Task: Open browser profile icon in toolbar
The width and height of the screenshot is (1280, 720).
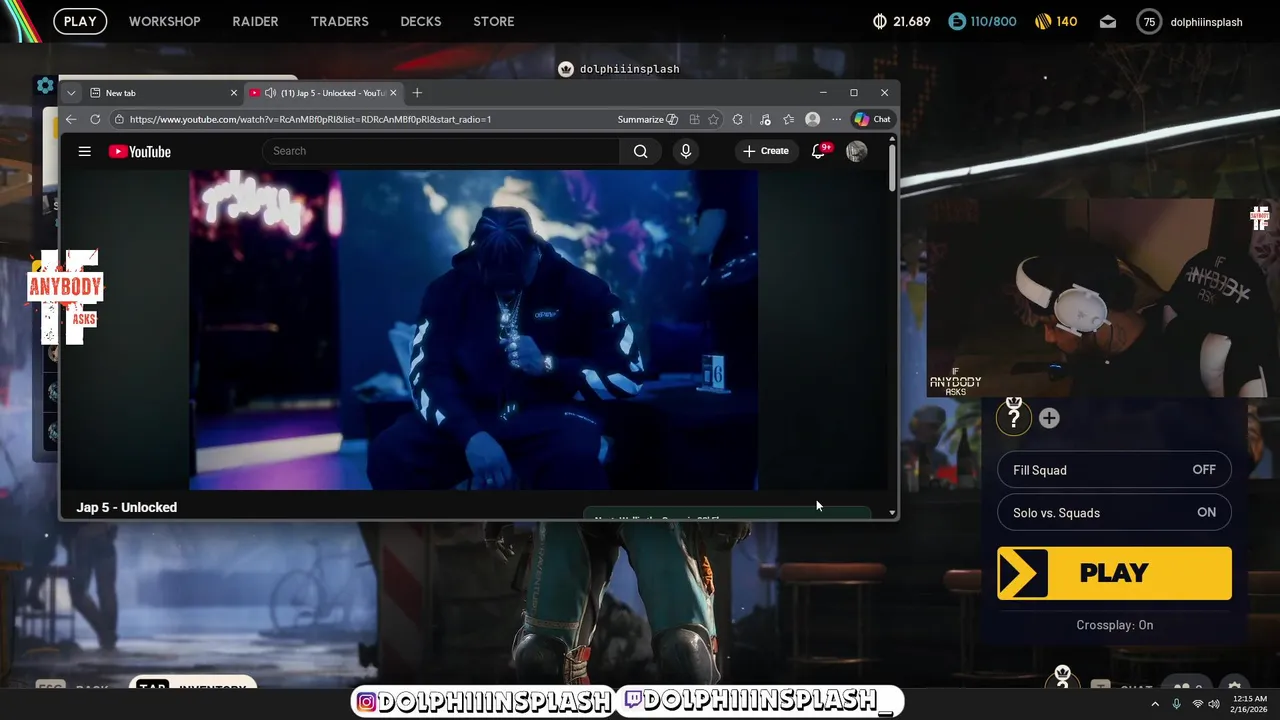Action: tap(813, 119)
